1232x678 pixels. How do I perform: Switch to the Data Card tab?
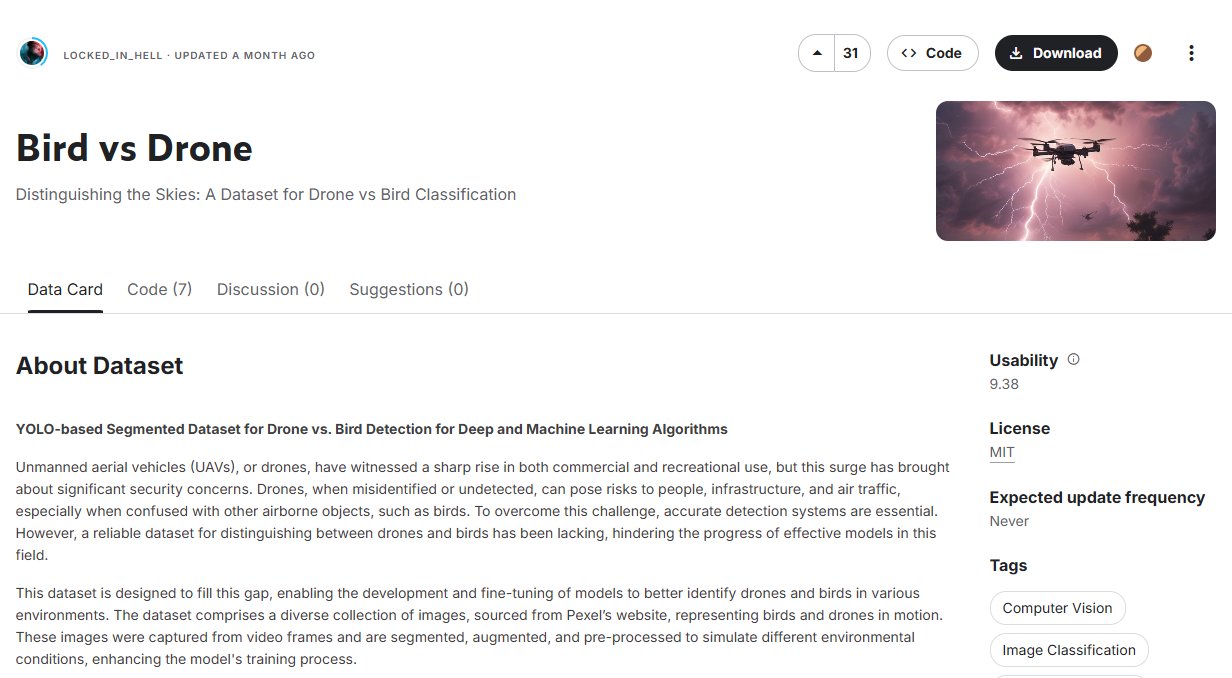point(65,289)
